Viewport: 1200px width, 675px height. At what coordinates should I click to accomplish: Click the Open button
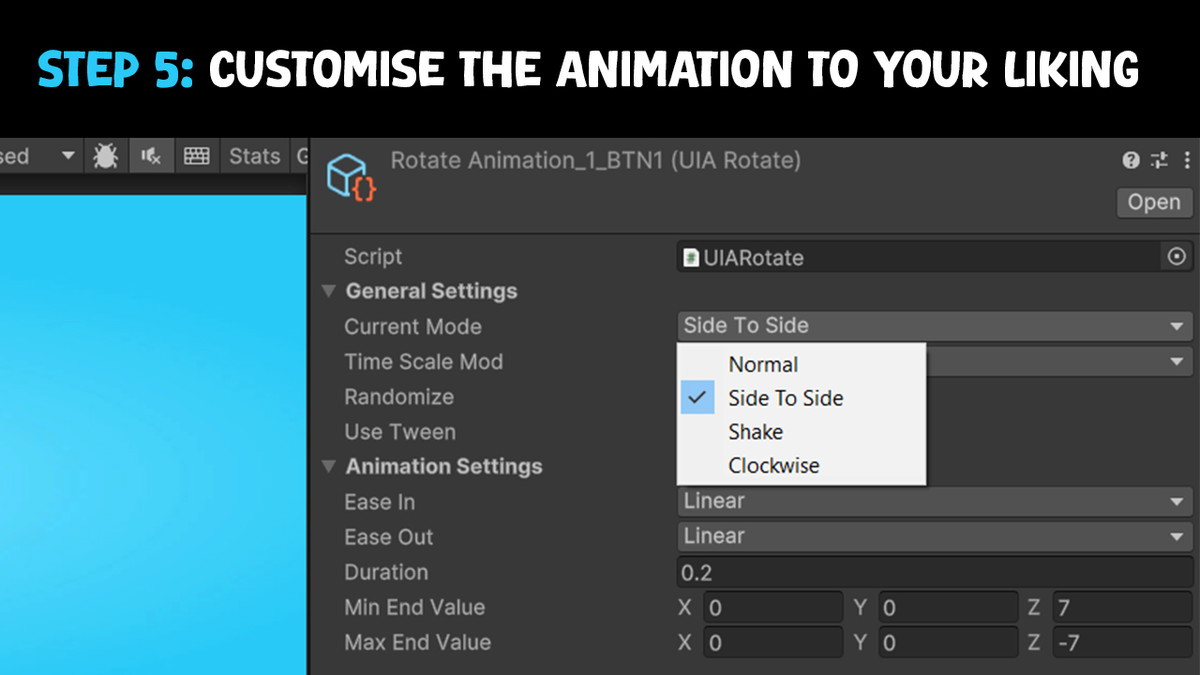coord(1154,202)
